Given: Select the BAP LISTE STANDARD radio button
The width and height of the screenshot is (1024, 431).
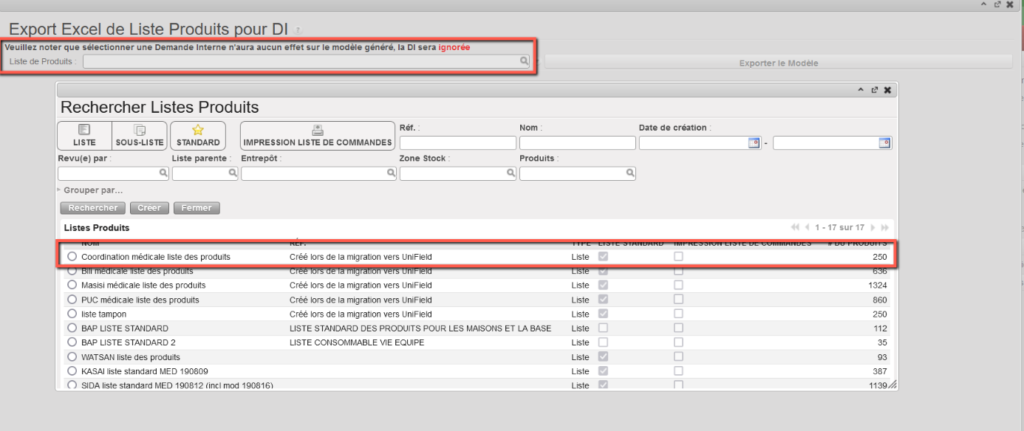Looking at the screenshot, I should [x=72, y=328].
